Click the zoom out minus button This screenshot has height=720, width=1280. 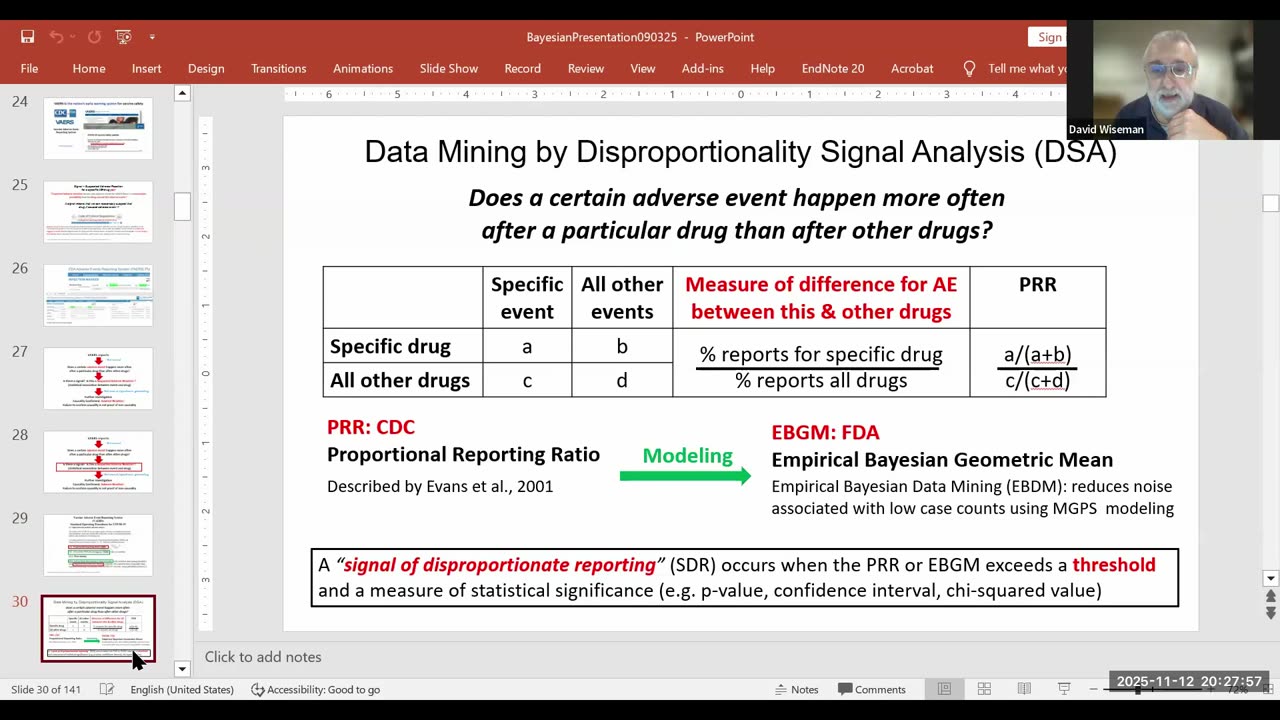[x=1094, y=689]
